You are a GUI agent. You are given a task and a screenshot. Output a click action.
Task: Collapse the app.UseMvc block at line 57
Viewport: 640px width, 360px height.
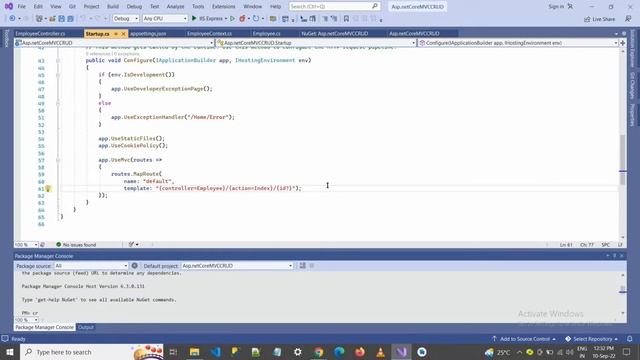(58, 160)
